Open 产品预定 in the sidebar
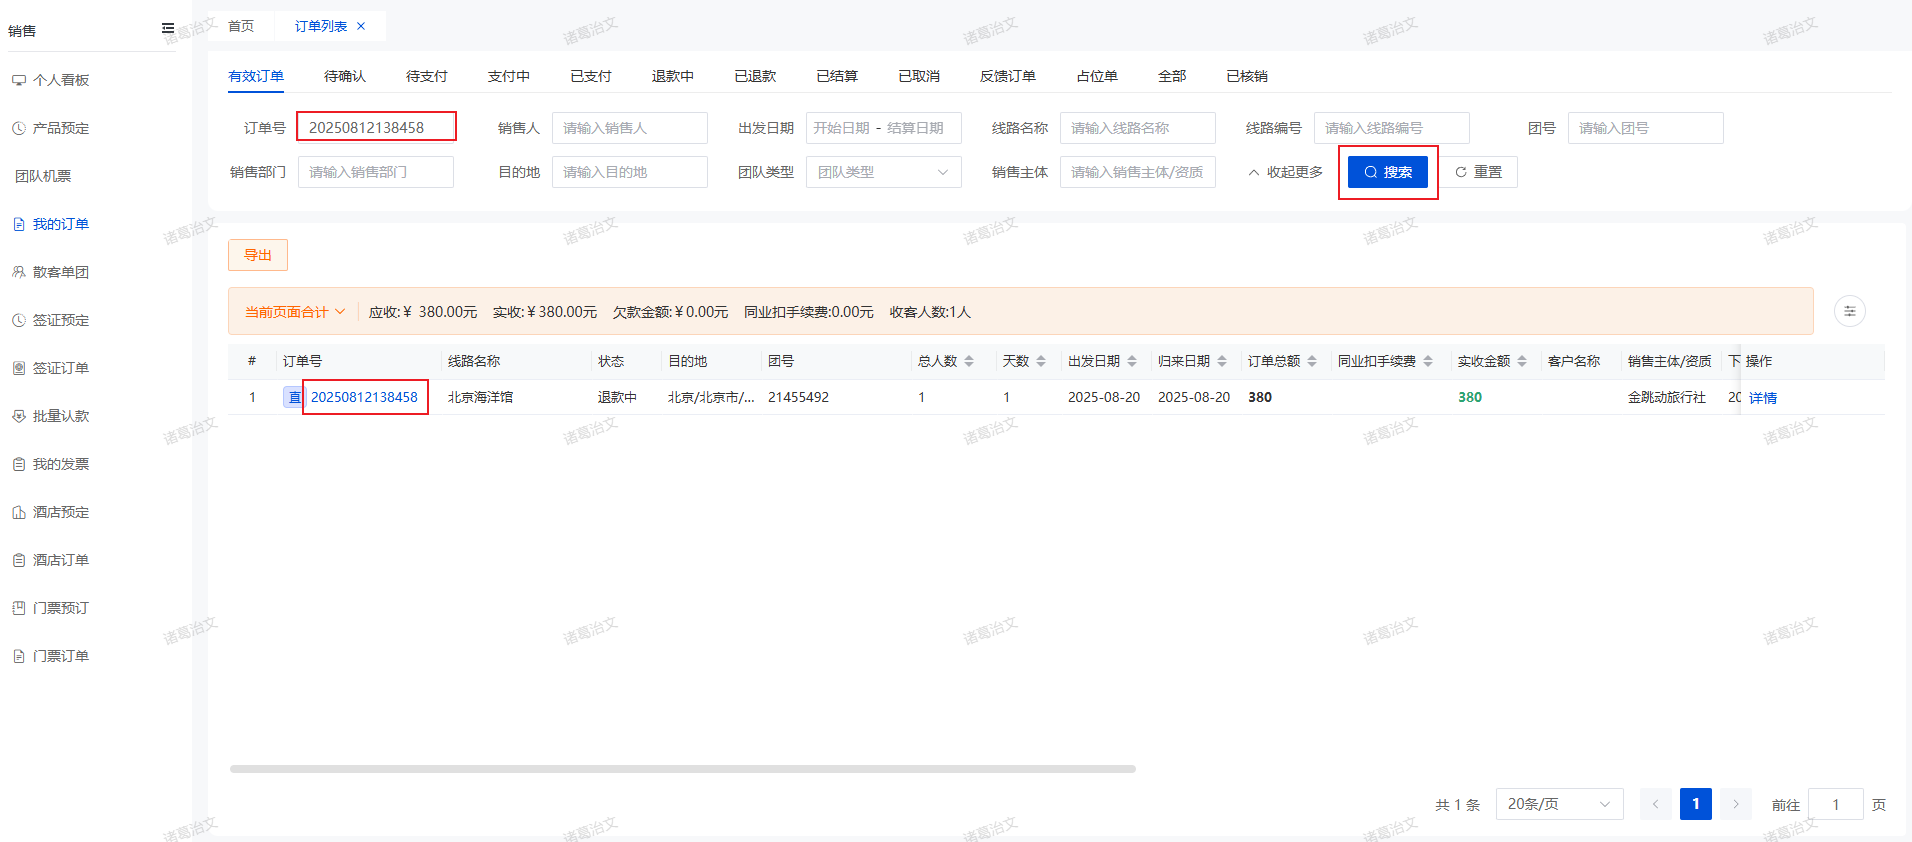 [x=60, y=128]
